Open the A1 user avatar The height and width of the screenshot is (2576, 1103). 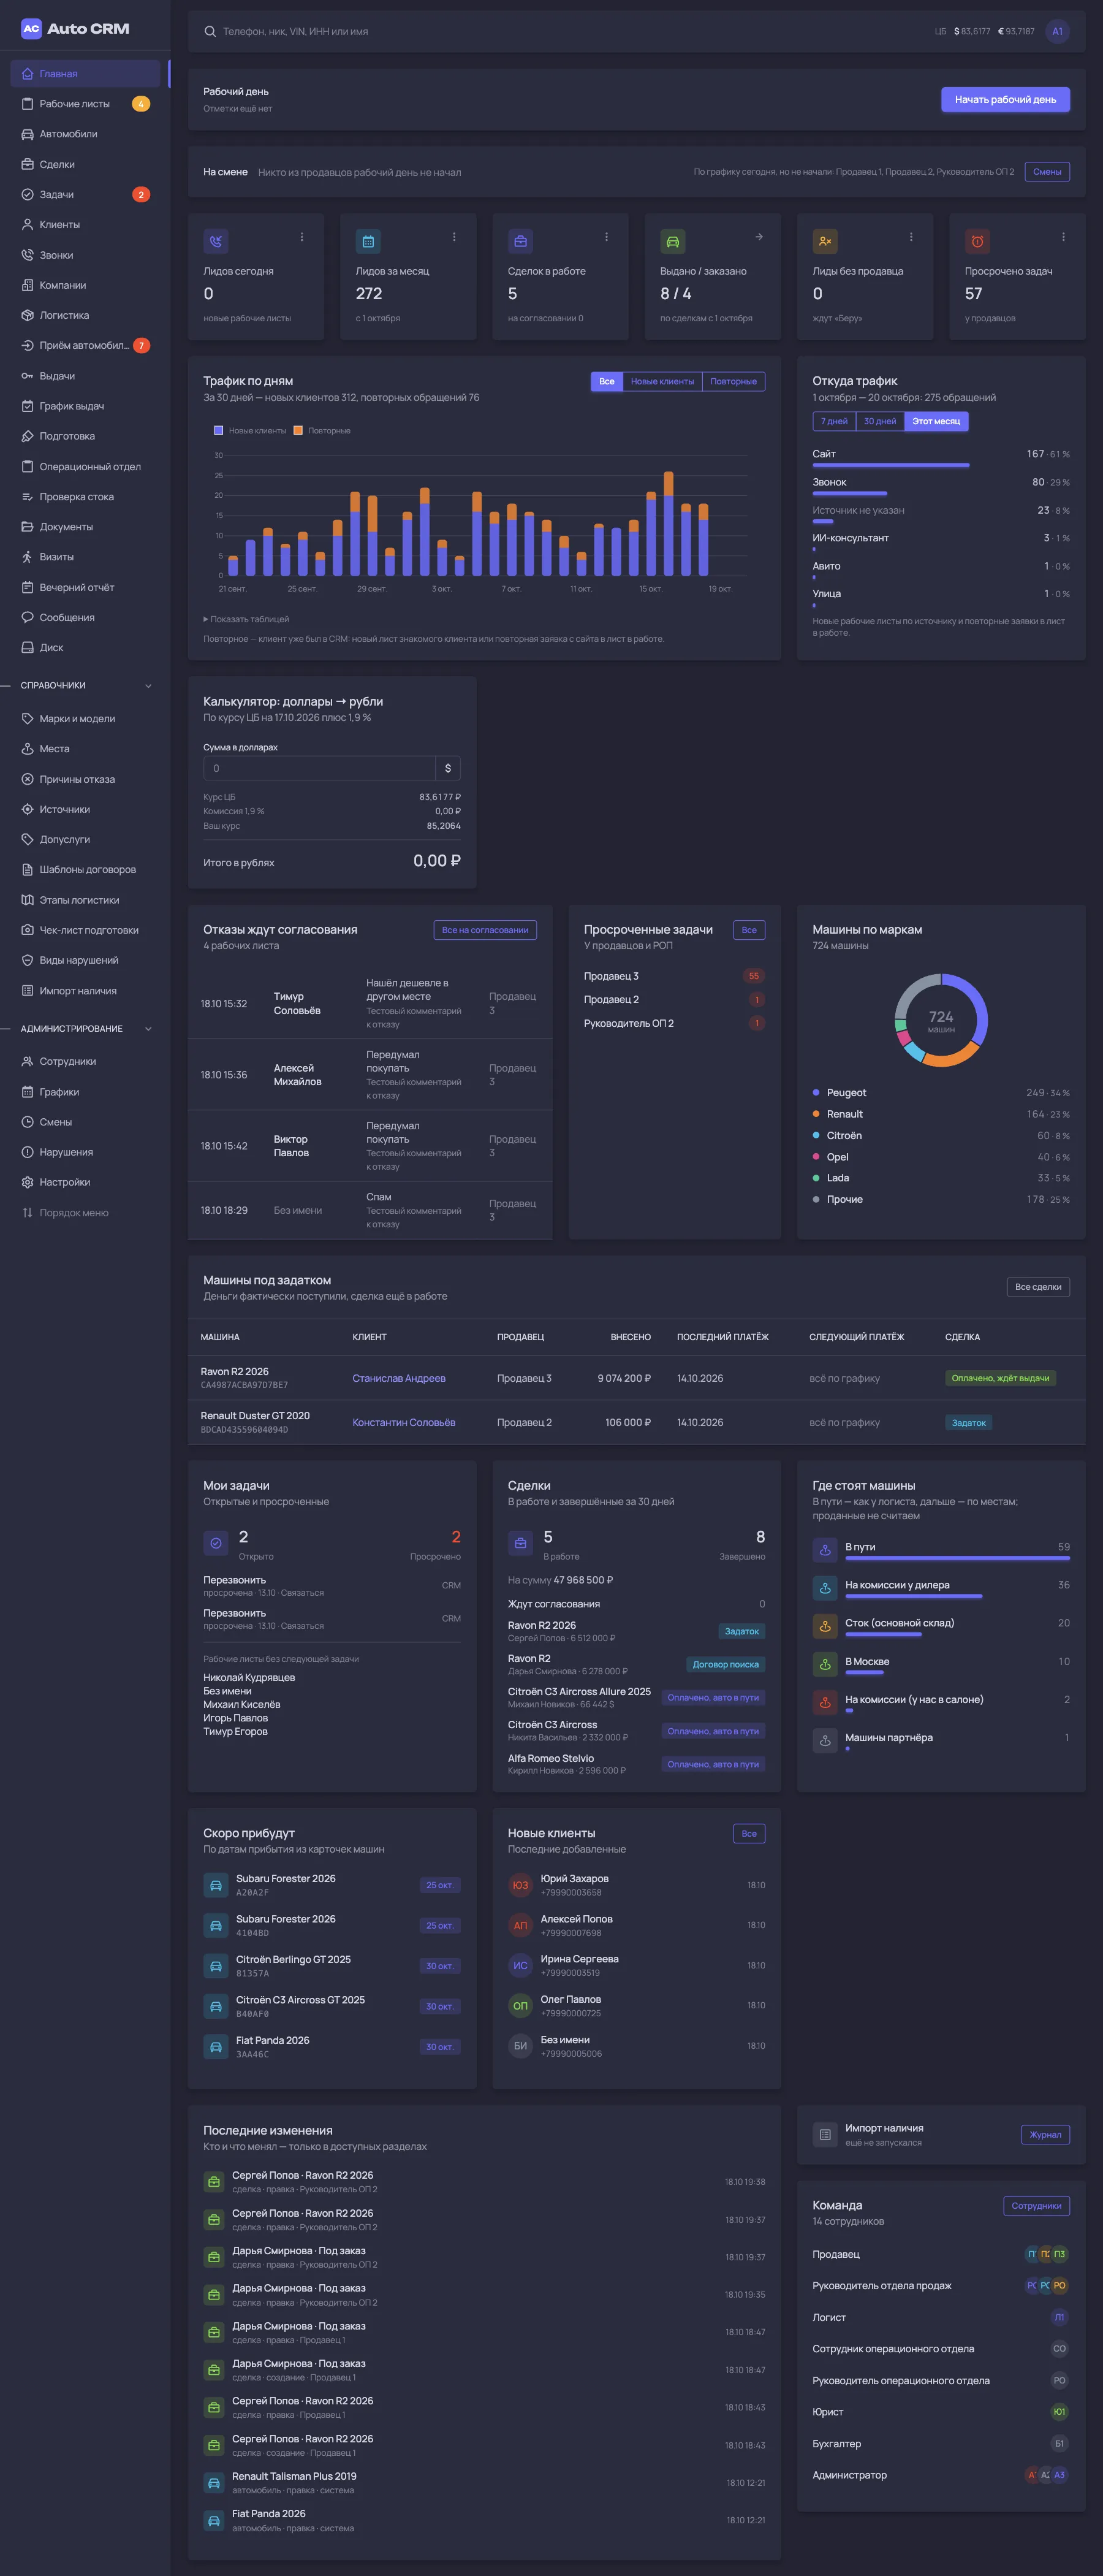click(1057, 32)
